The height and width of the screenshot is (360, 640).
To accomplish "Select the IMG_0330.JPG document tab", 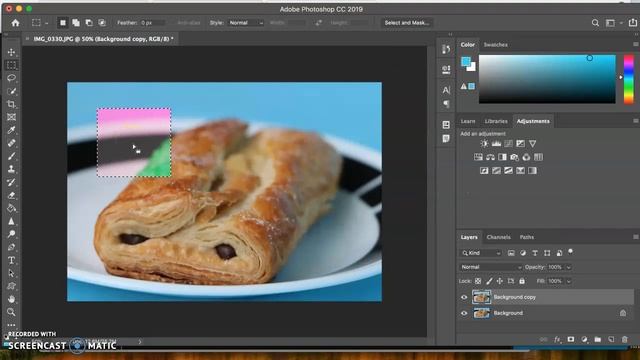I will (x=103, y=39).
